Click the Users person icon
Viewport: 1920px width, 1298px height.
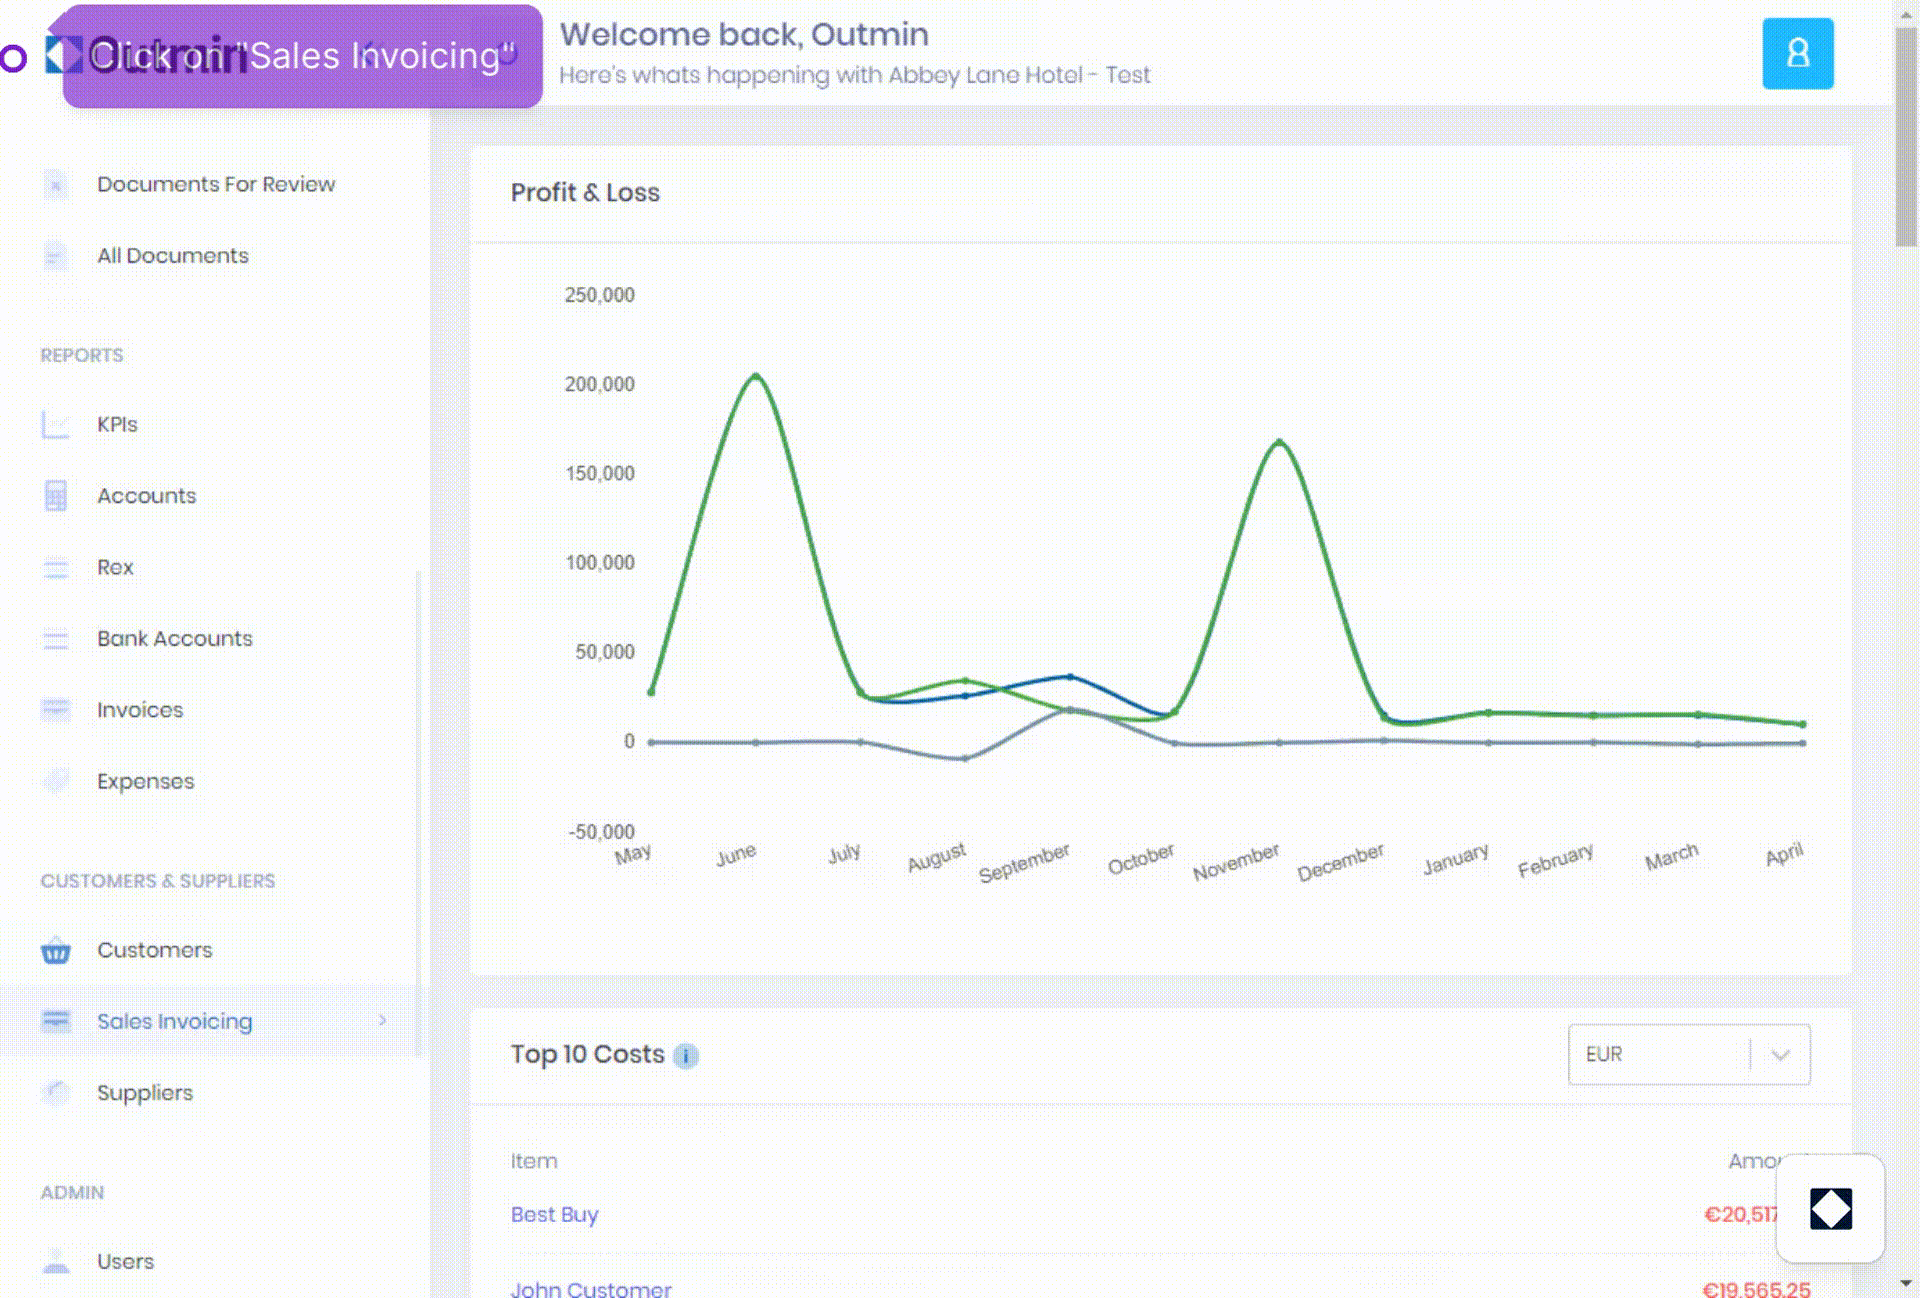point(56,1262)
